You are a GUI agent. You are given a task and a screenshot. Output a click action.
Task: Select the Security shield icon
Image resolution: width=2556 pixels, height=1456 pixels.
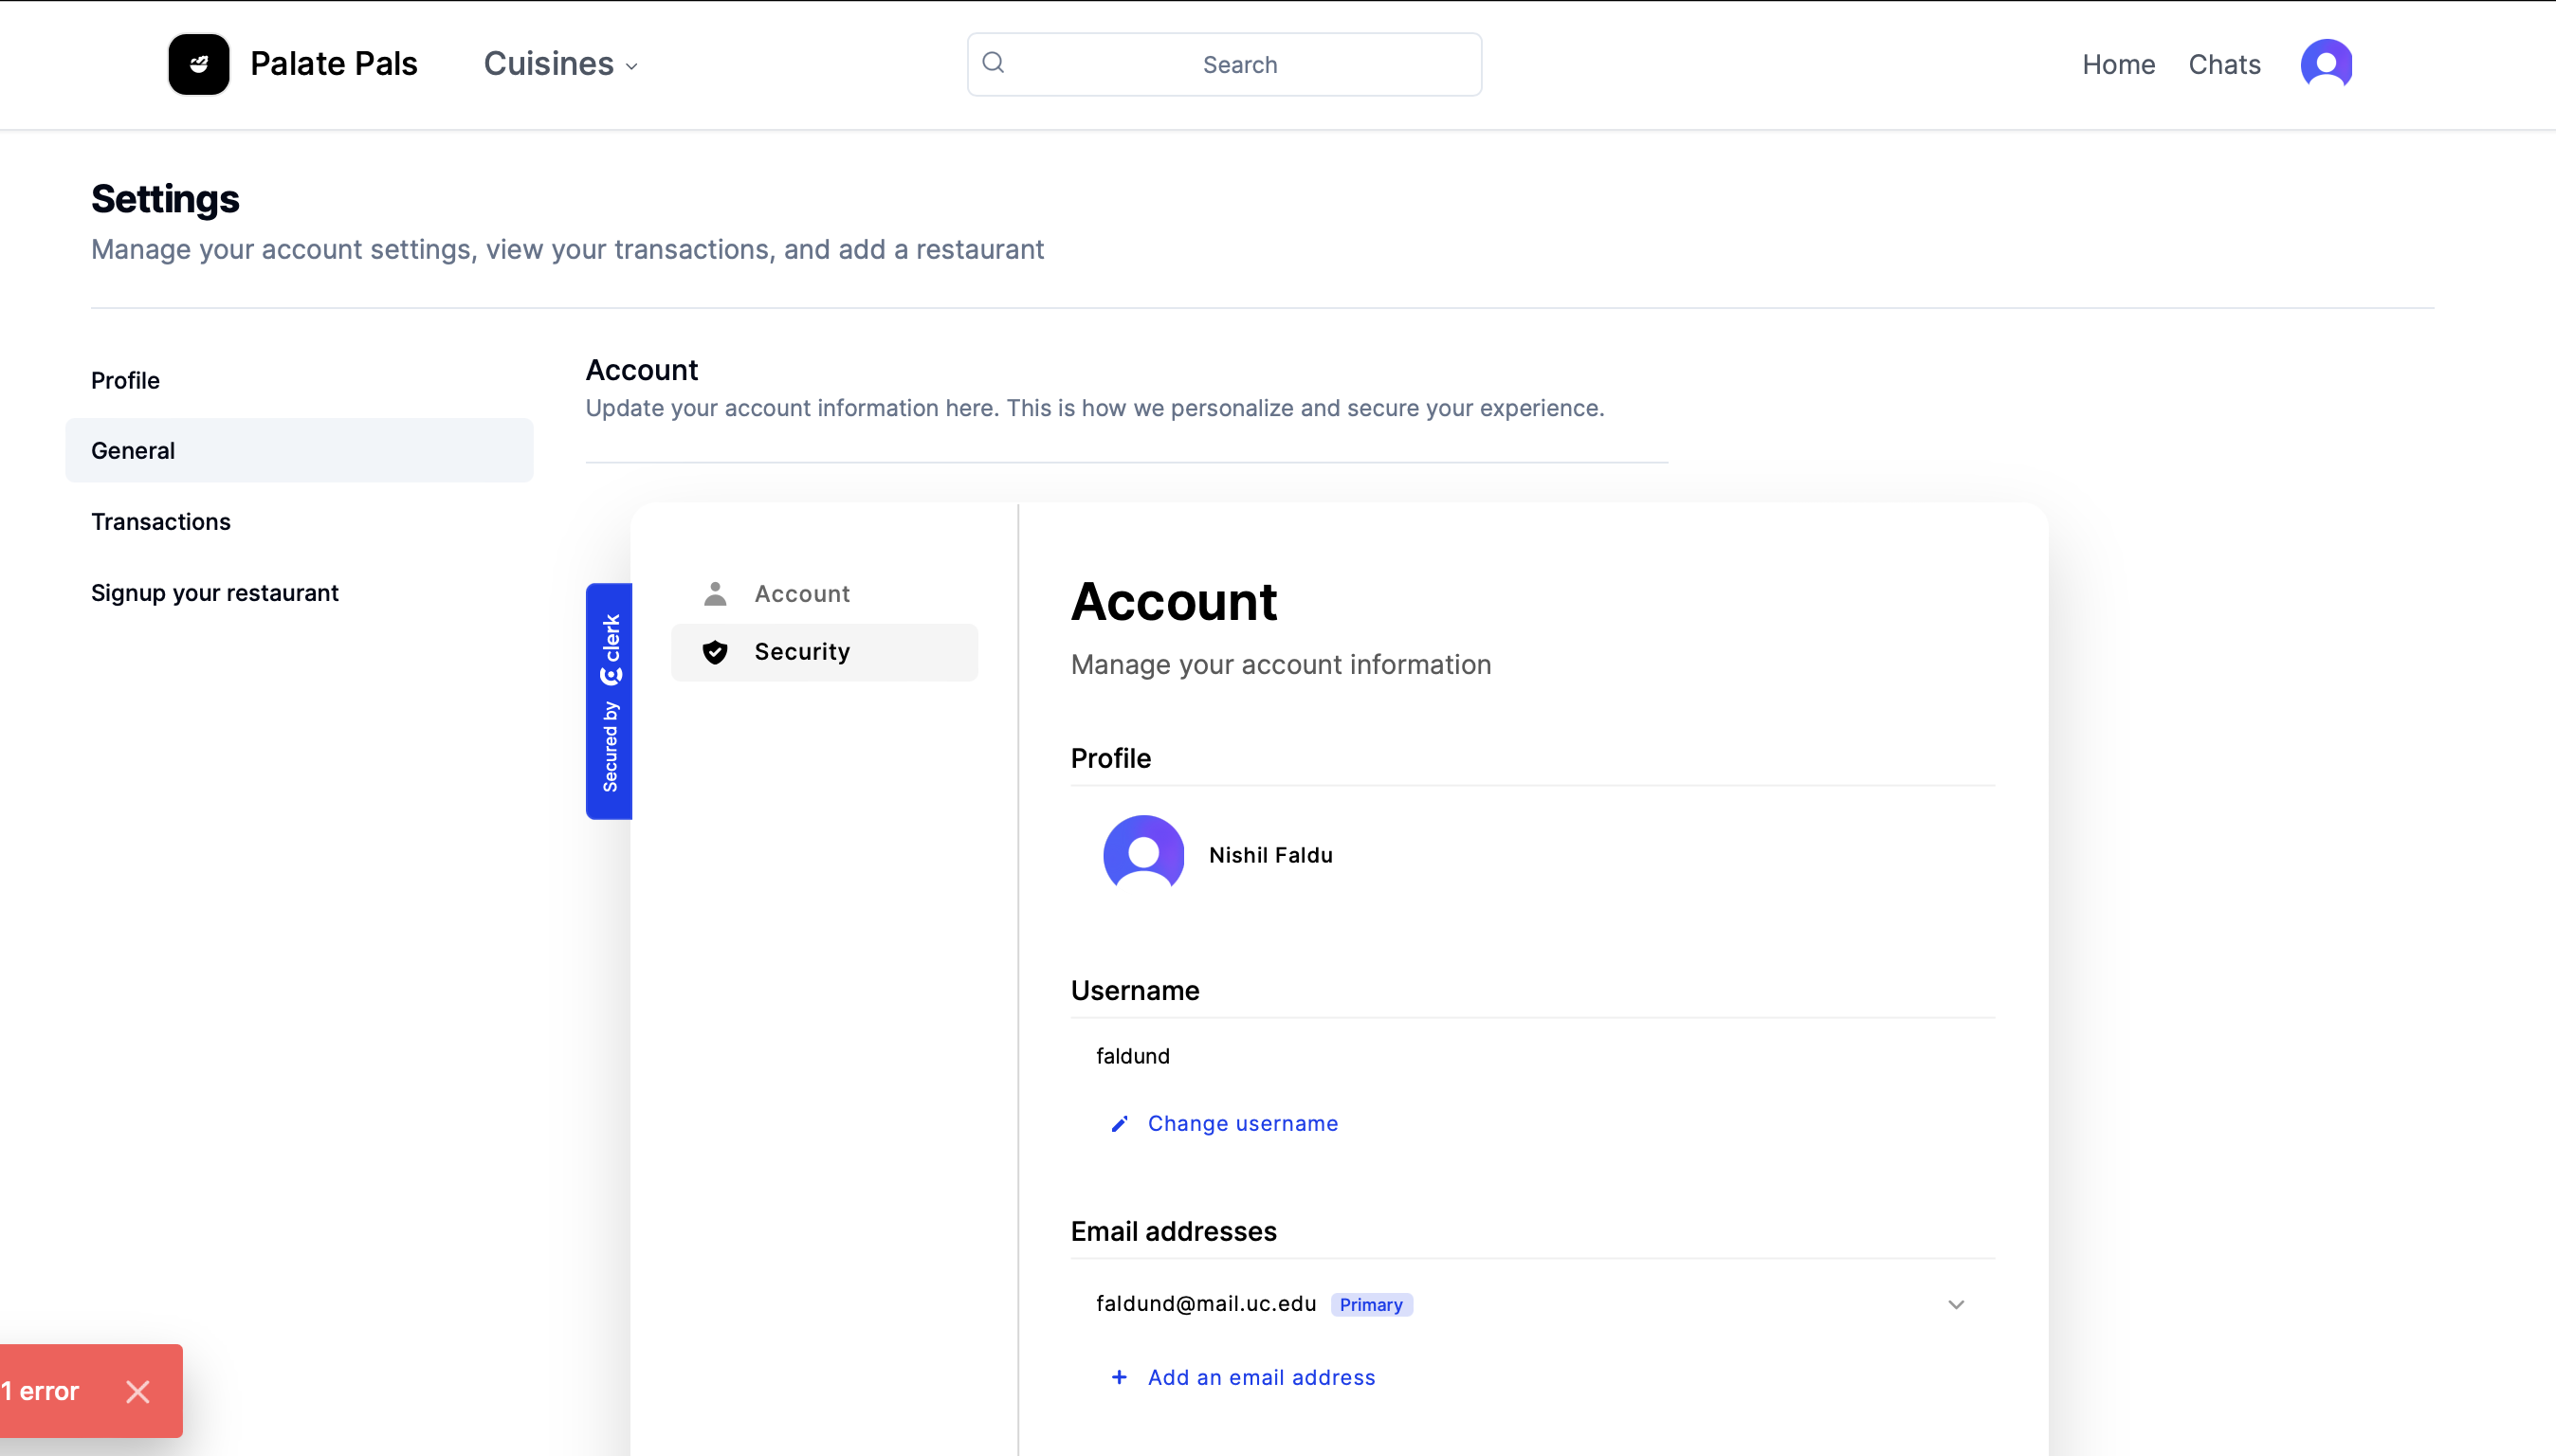pos(715,652)
